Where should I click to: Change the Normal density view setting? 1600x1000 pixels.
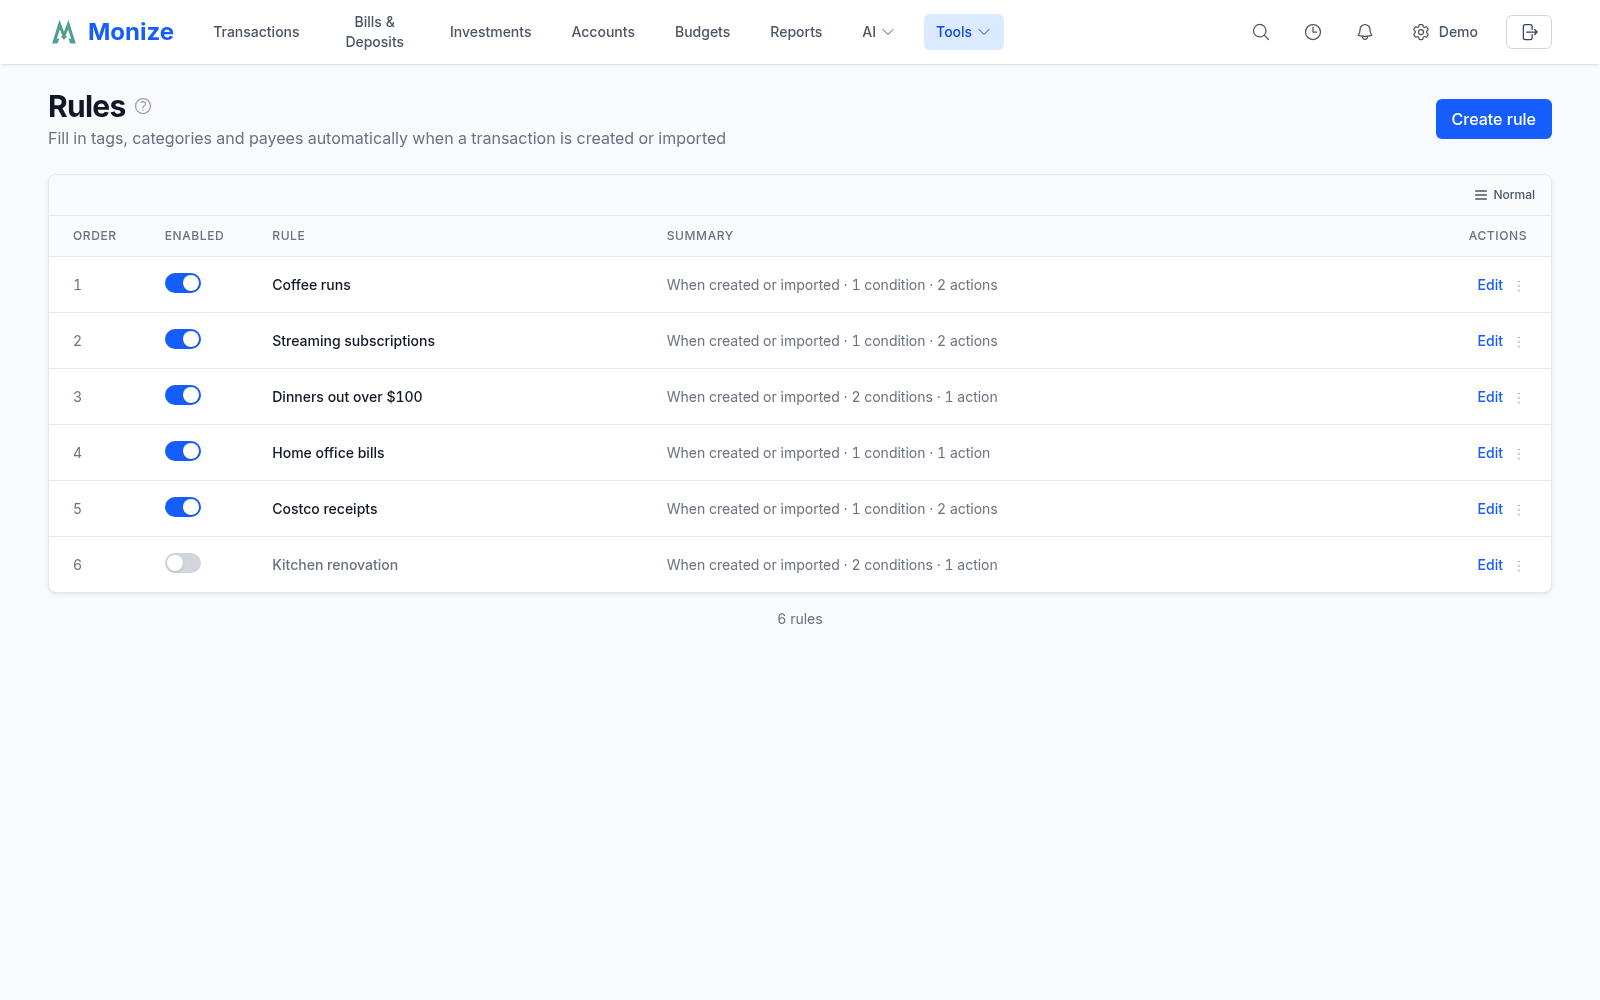(1504, 195)
